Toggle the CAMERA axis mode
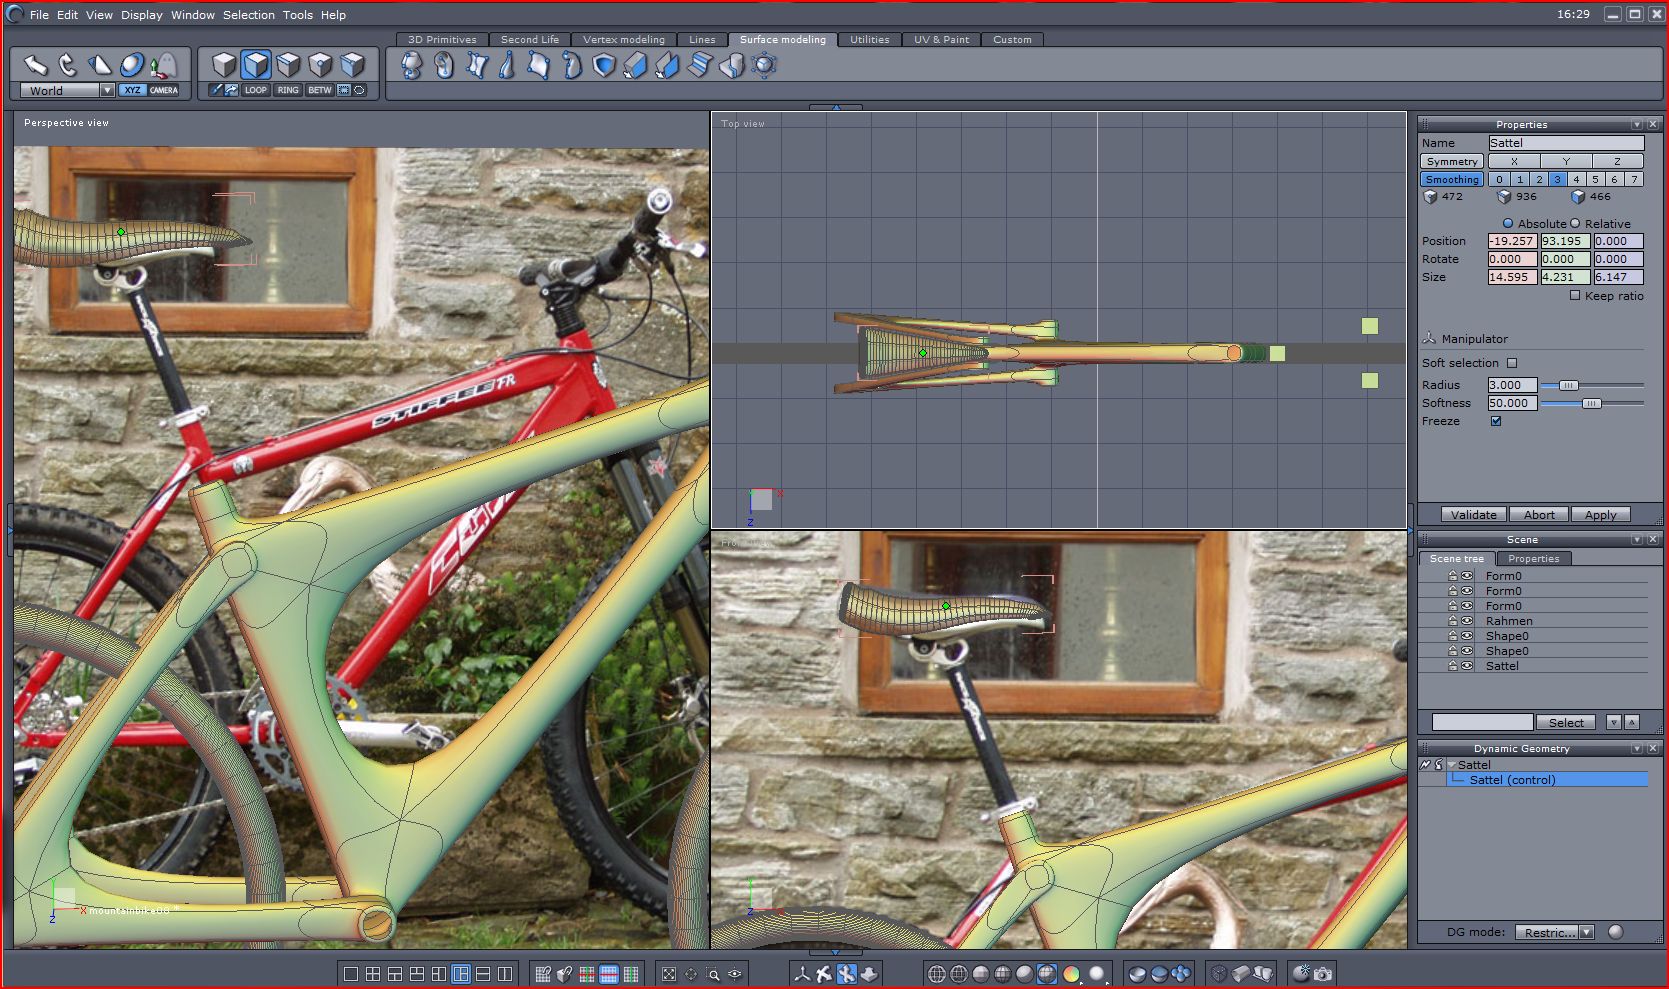 pyautogui.click(x=164, y=90)
